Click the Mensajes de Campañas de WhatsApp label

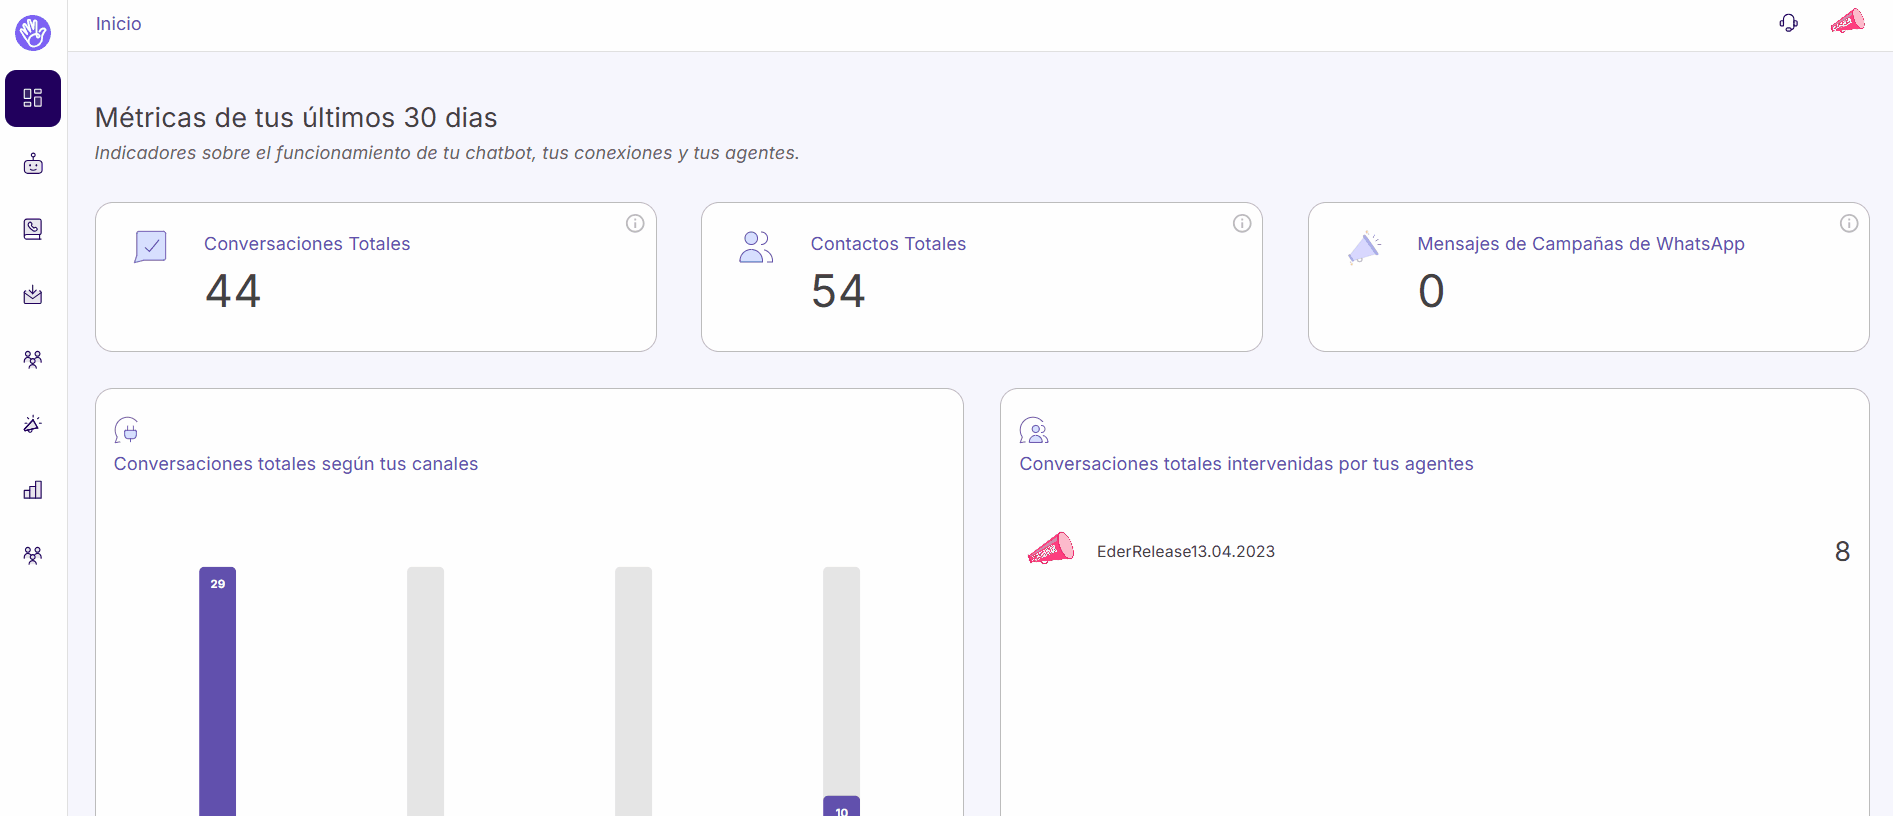point(1581,244)
